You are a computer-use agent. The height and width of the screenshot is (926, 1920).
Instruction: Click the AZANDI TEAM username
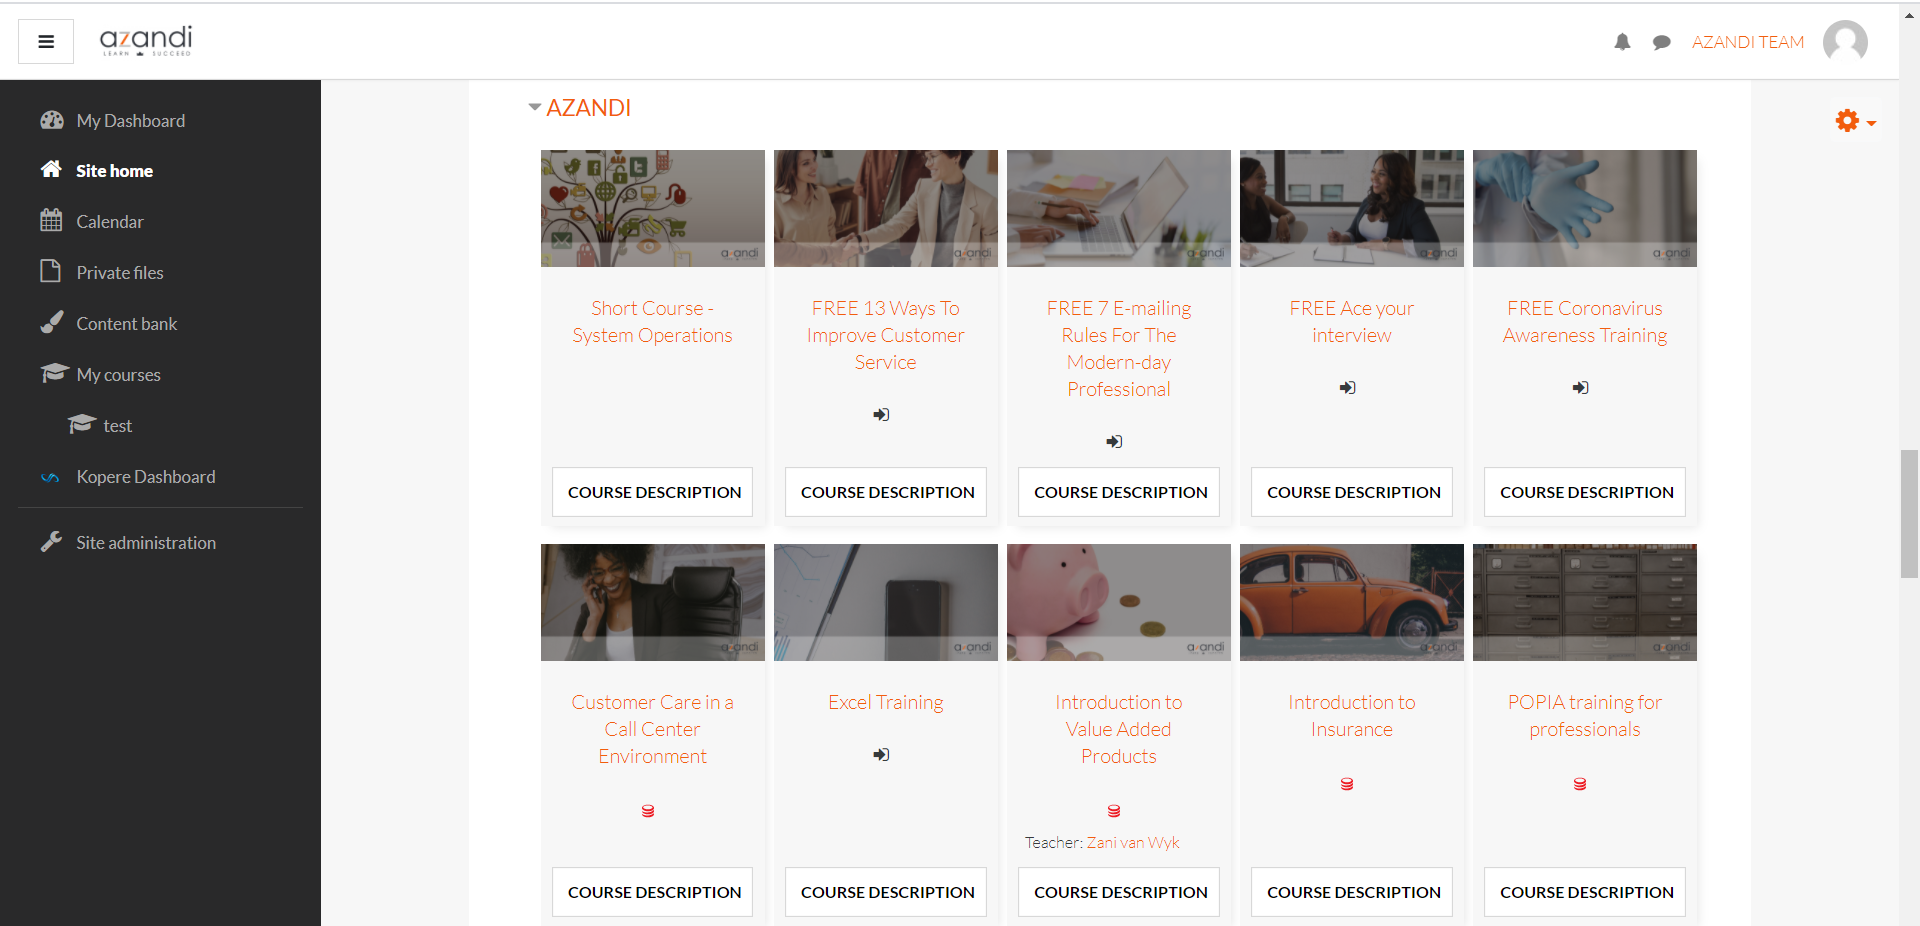(1748, 42)
